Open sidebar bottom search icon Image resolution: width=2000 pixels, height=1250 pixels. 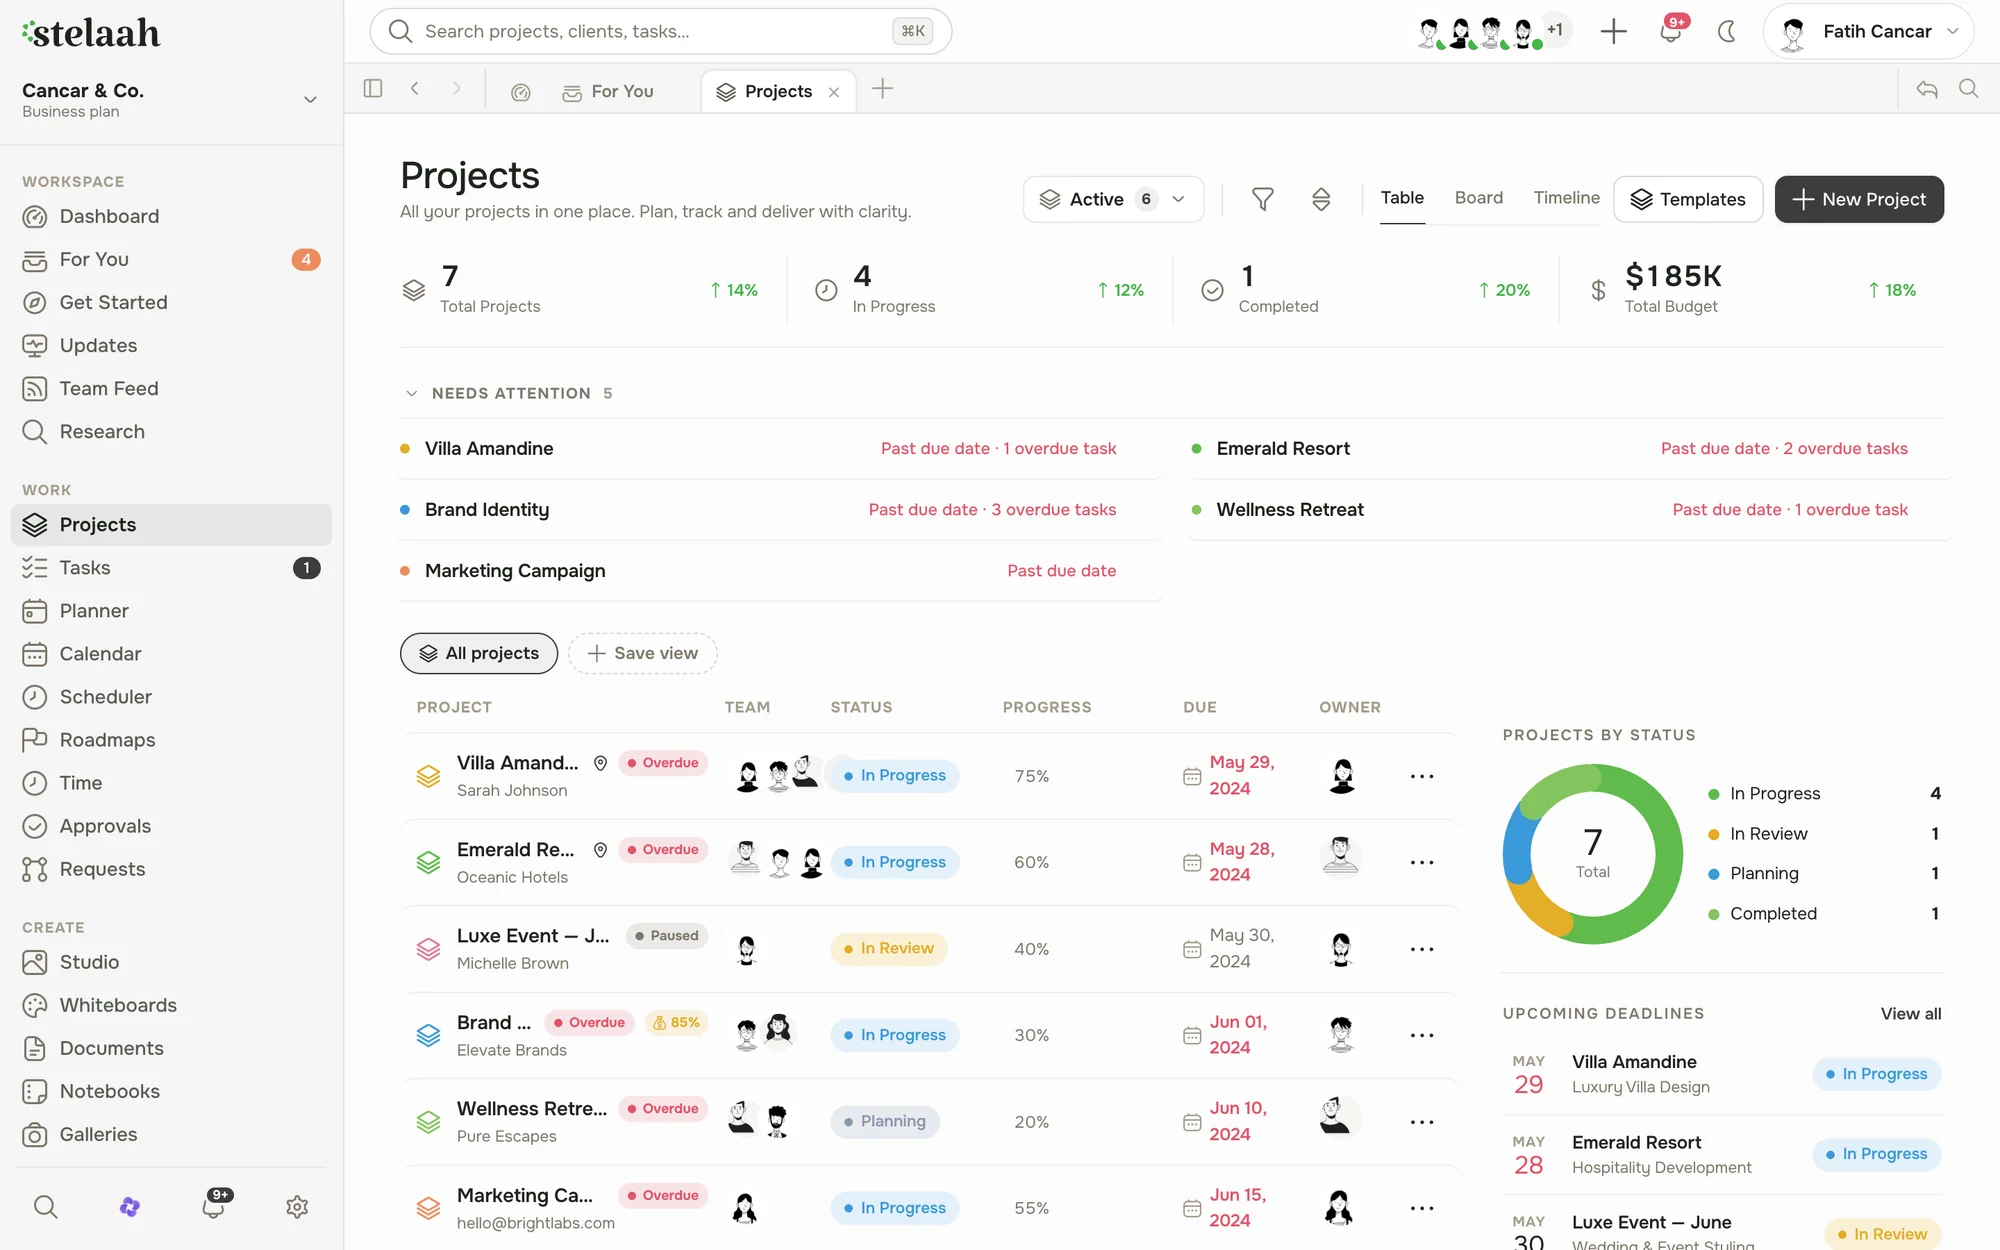coord(46,1207)
